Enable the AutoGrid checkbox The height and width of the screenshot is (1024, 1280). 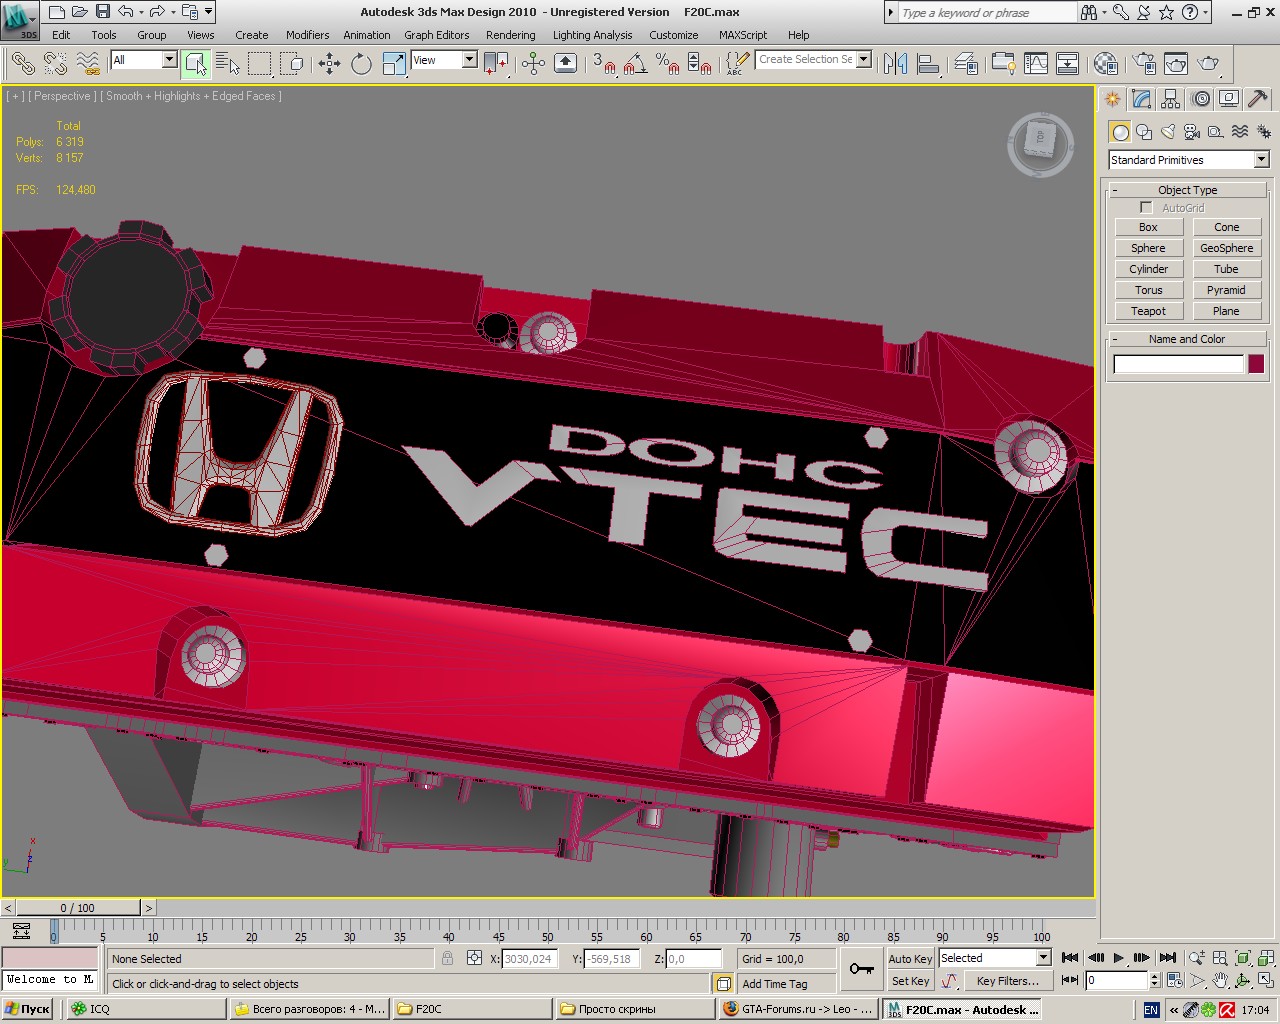click(1146, 208)
